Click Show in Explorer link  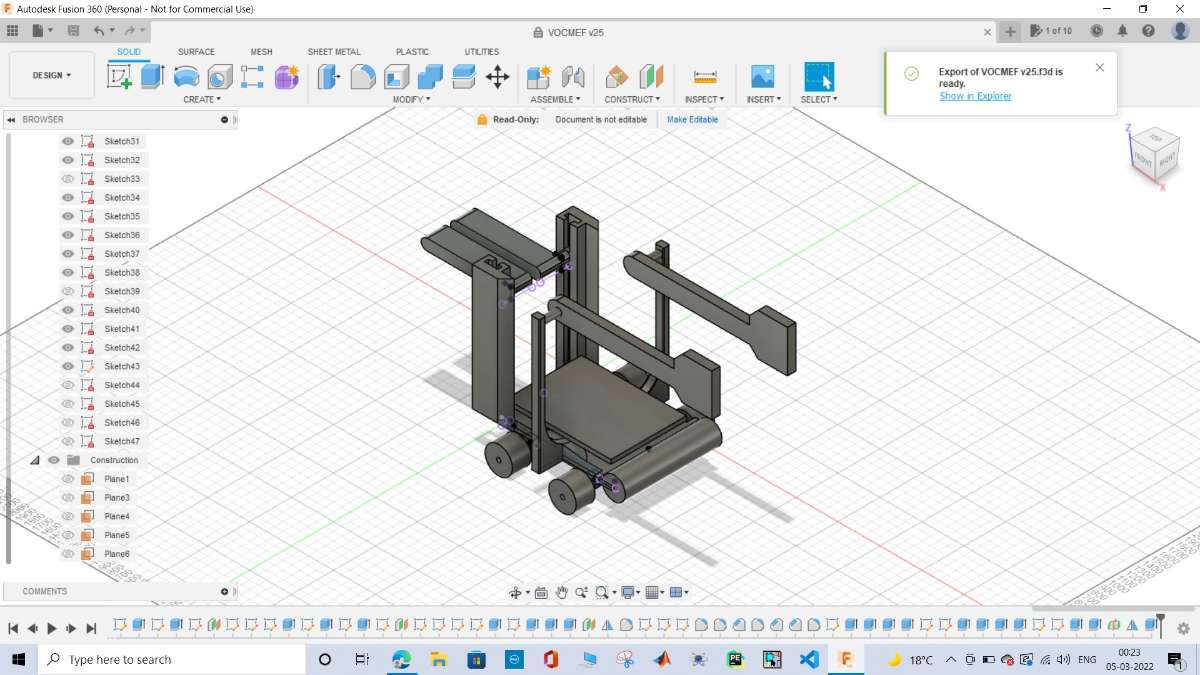(975, 96)
